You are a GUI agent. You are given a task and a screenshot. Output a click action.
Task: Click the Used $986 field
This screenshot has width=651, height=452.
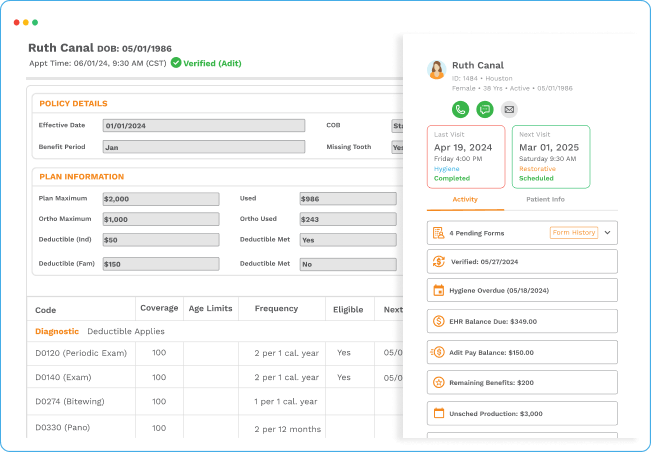[348, 199]
